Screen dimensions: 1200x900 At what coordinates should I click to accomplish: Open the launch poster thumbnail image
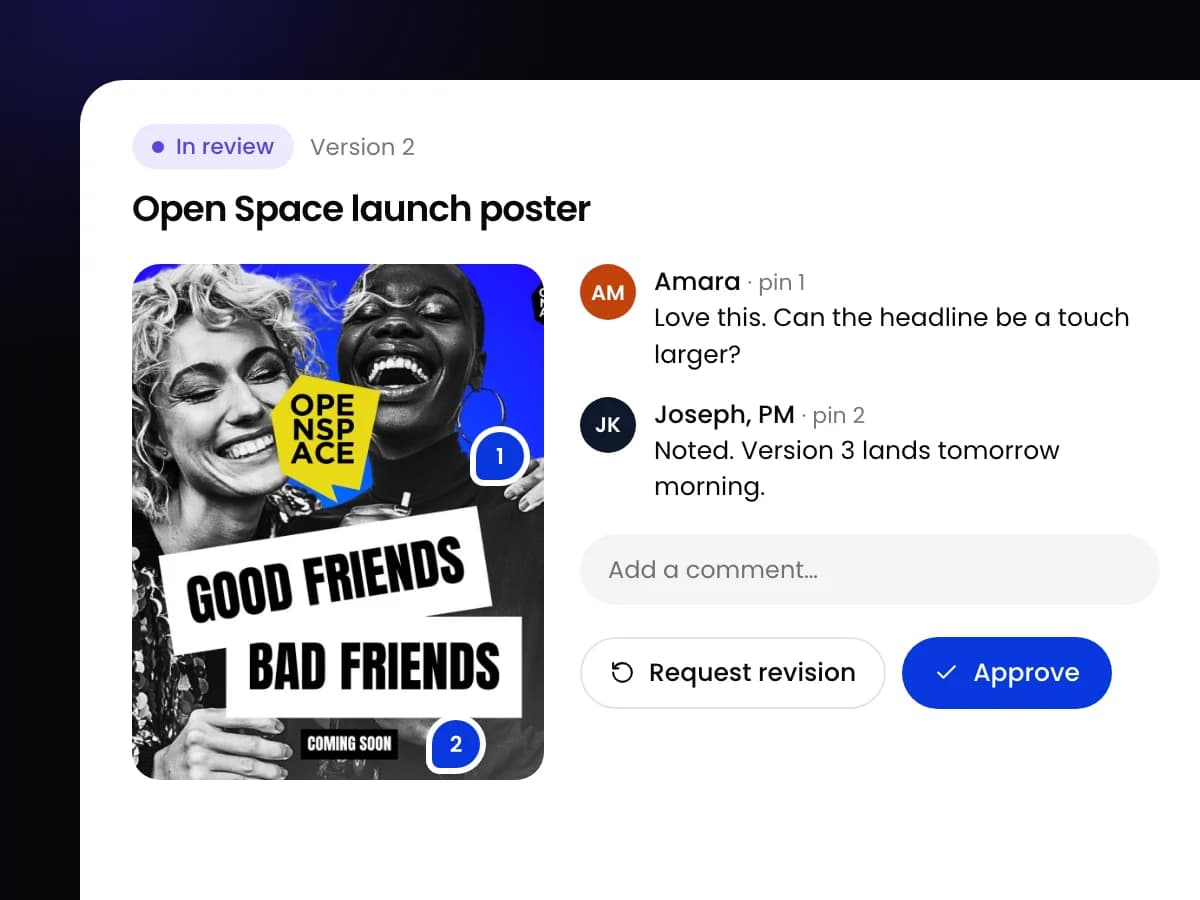(x=338, y=522)
